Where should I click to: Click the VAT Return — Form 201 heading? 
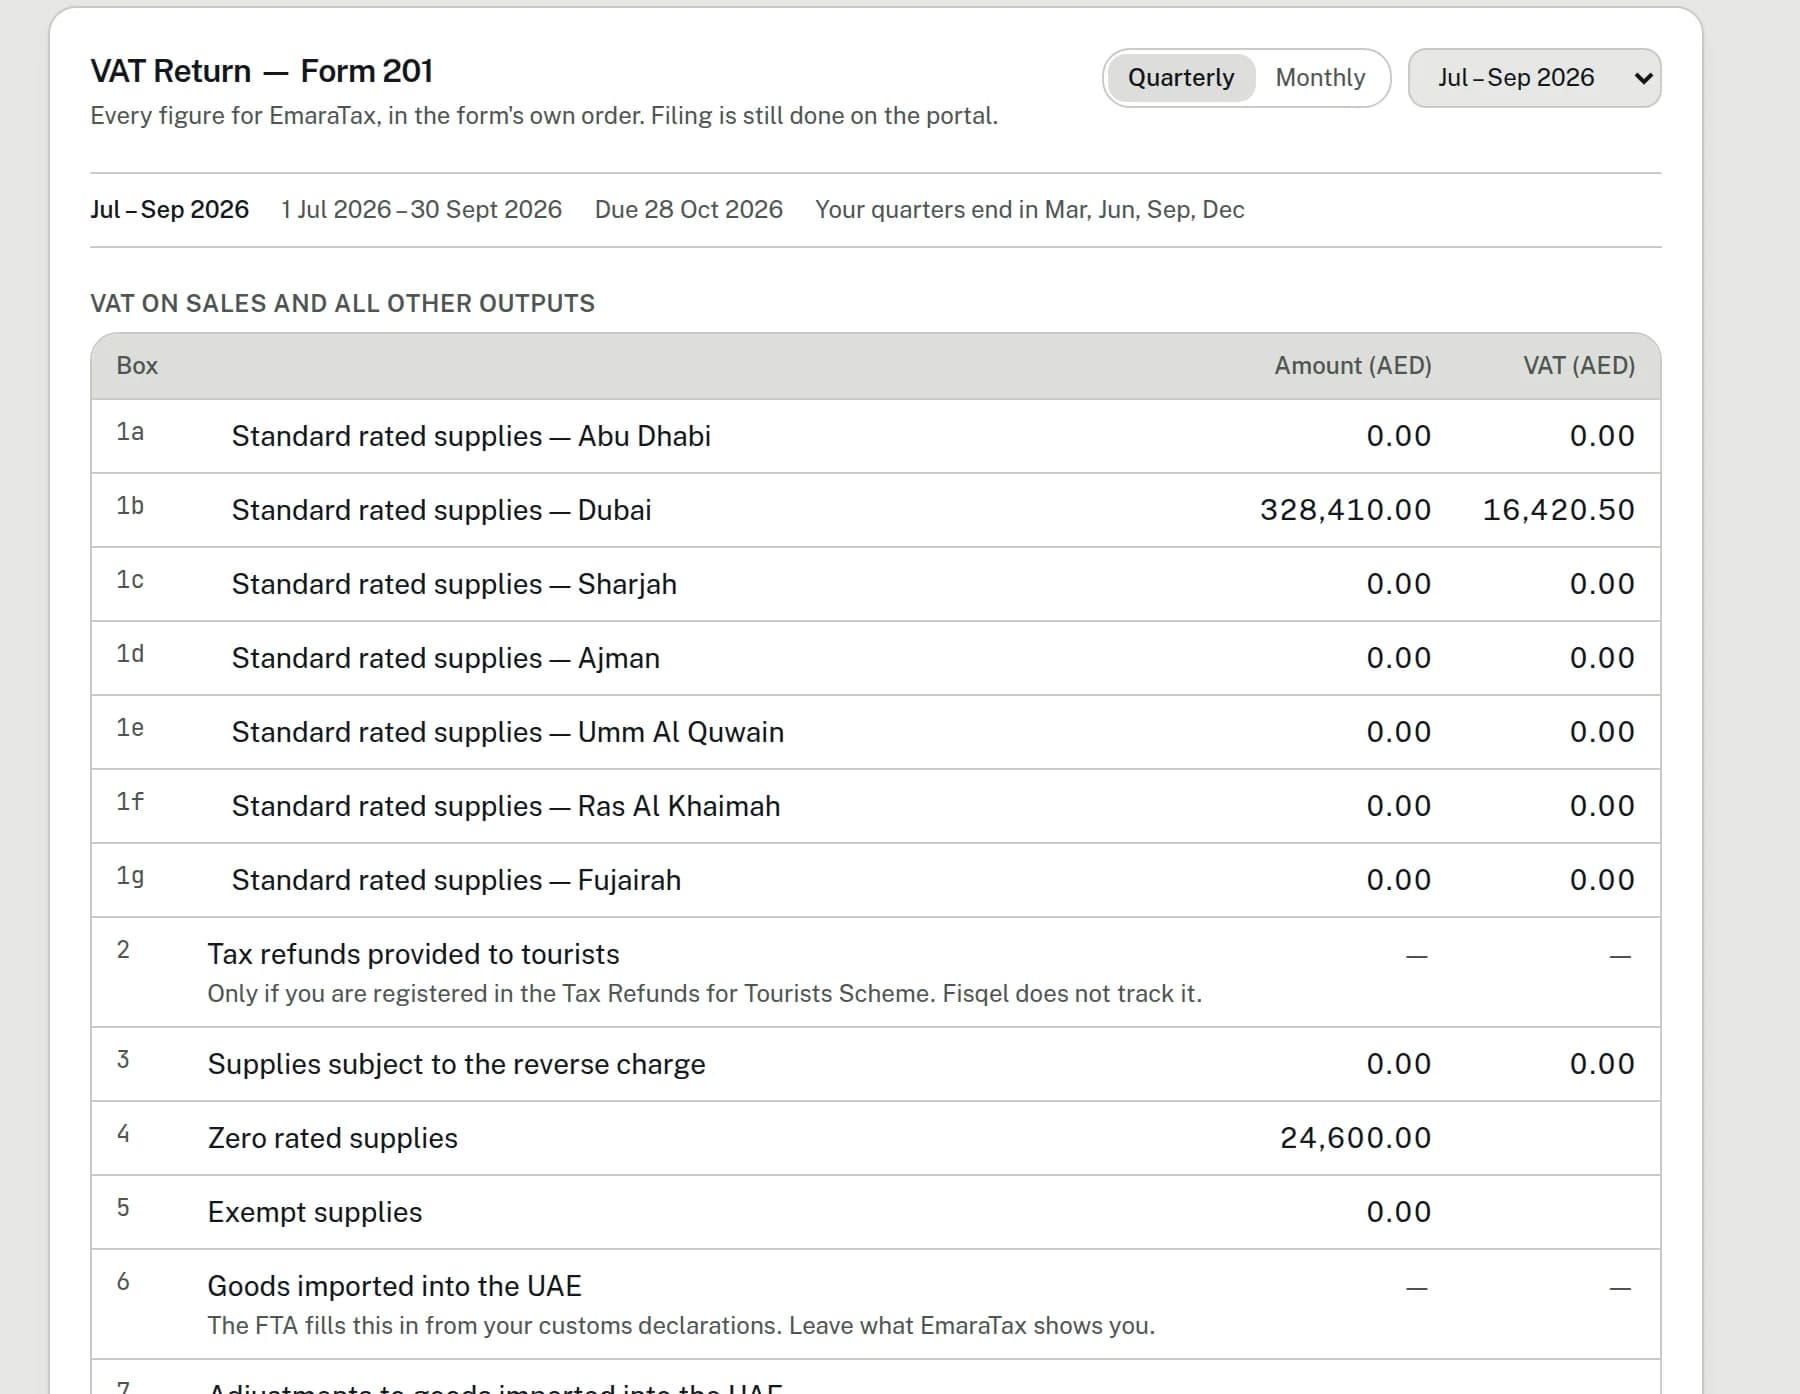(261, 71)
